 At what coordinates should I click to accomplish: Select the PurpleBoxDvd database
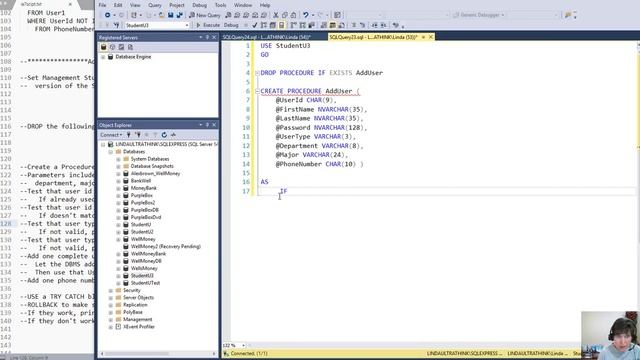146,217
